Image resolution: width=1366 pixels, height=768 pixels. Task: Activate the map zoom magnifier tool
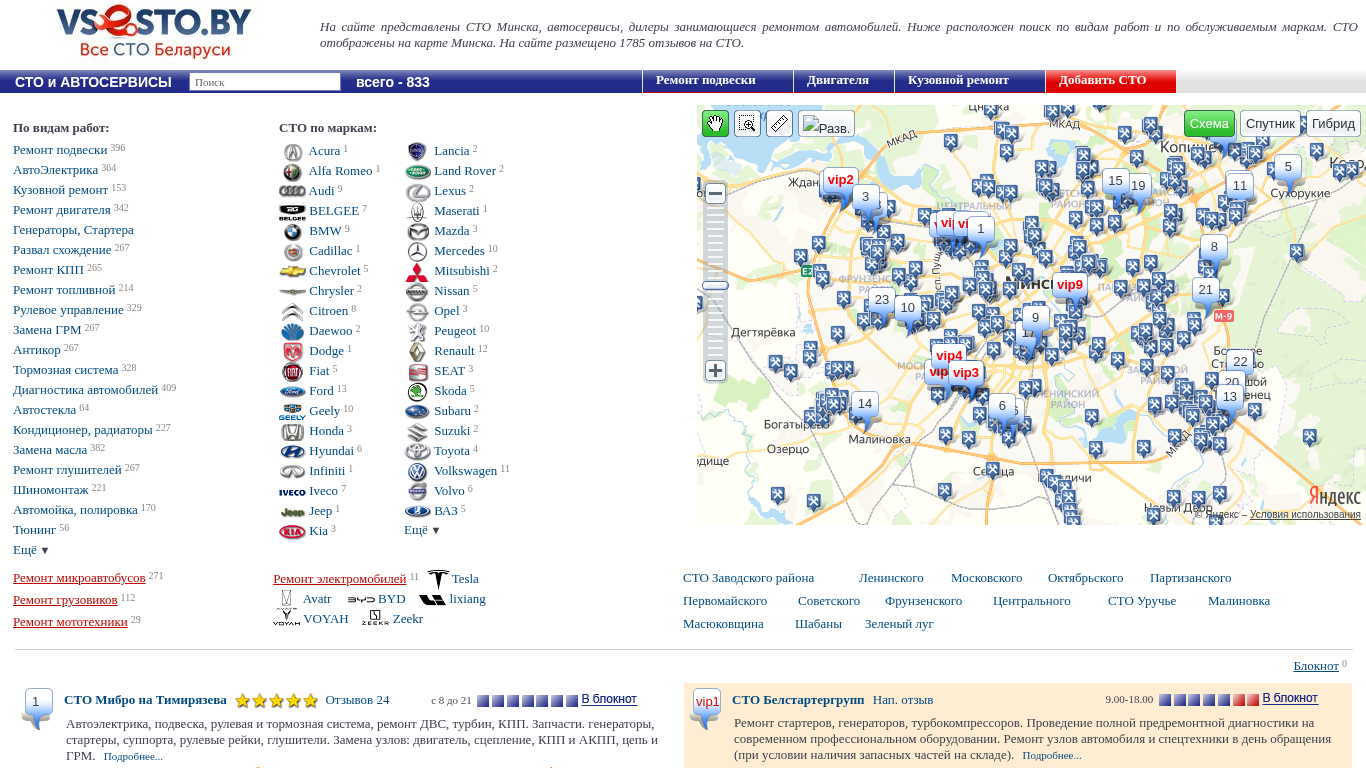tap(747, 123)
